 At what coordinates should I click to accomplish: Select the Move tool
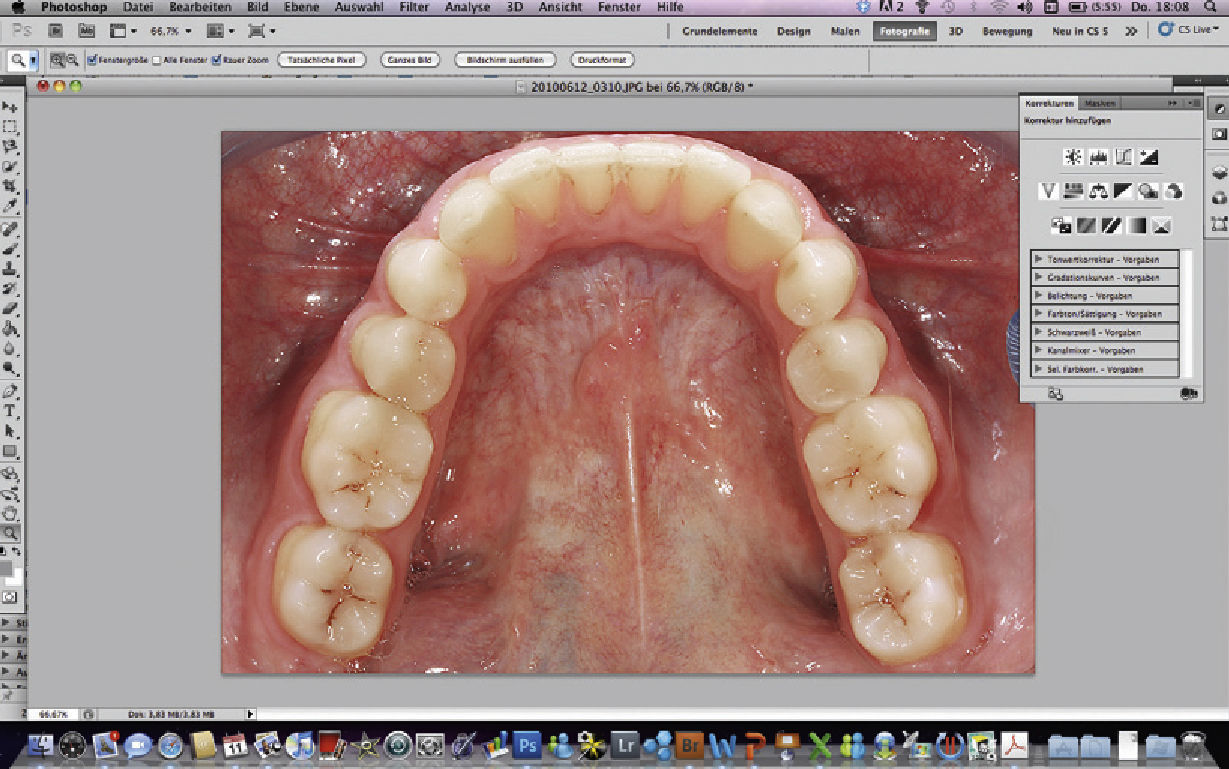pos(10,107)
